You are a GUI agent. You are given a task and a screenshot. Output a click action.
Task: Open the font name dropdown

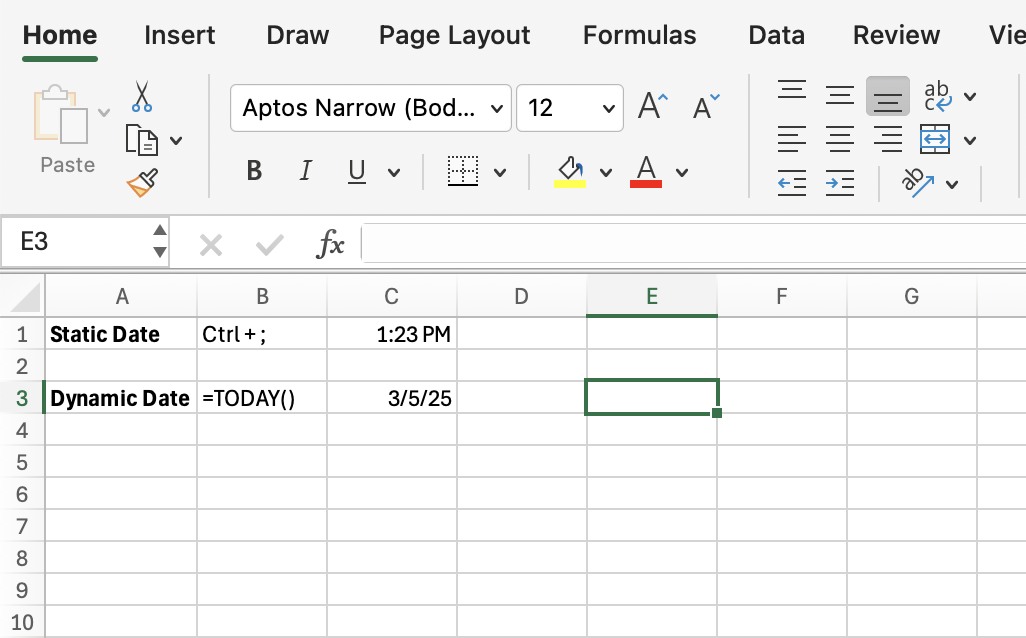[496, 108]
